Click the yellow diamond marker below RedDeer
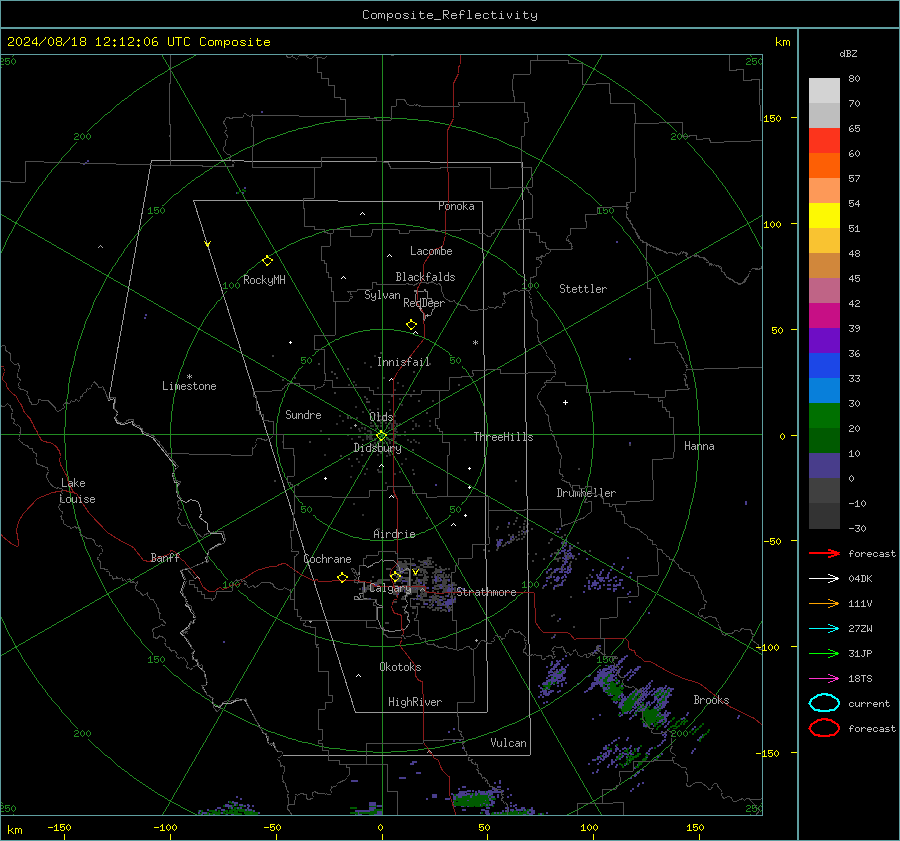 411,325
